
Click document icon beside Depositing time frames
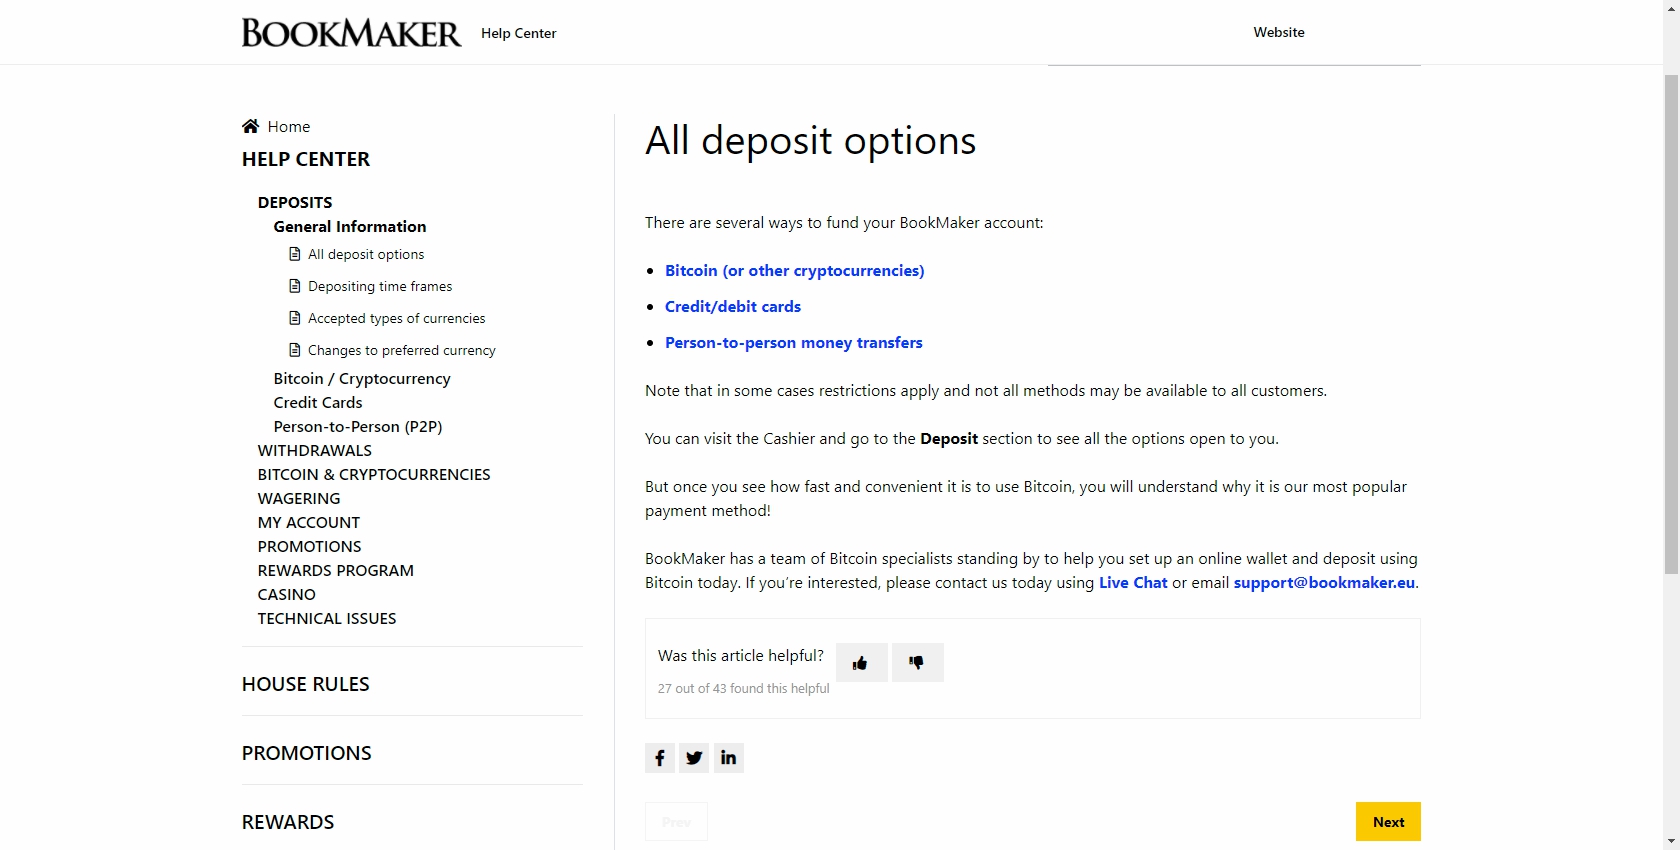click(x=295, y=286)
